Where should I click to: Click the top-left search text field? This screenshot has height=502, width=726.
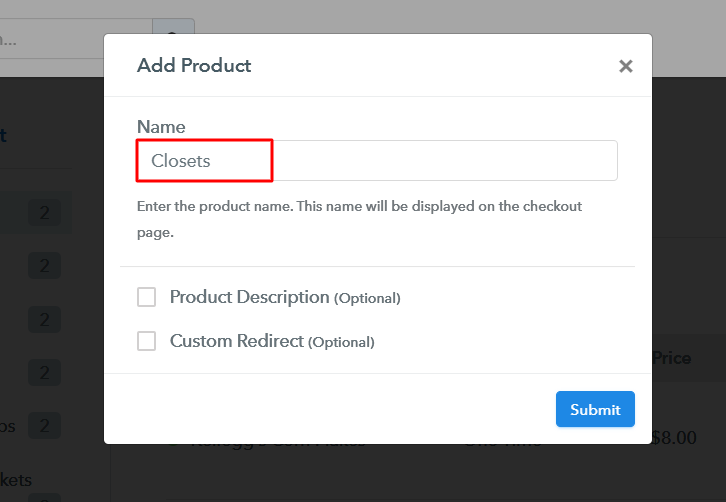[75, 38]
